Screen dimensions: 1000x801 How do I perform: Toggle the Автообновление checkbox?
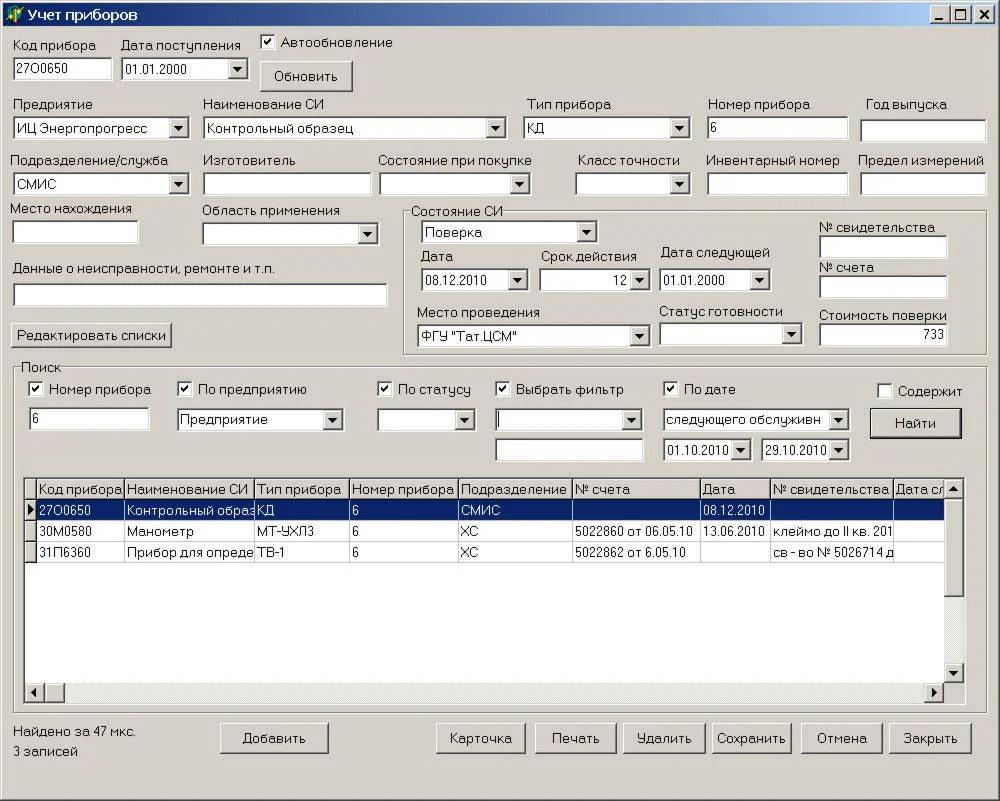click(x=268, y=42)
